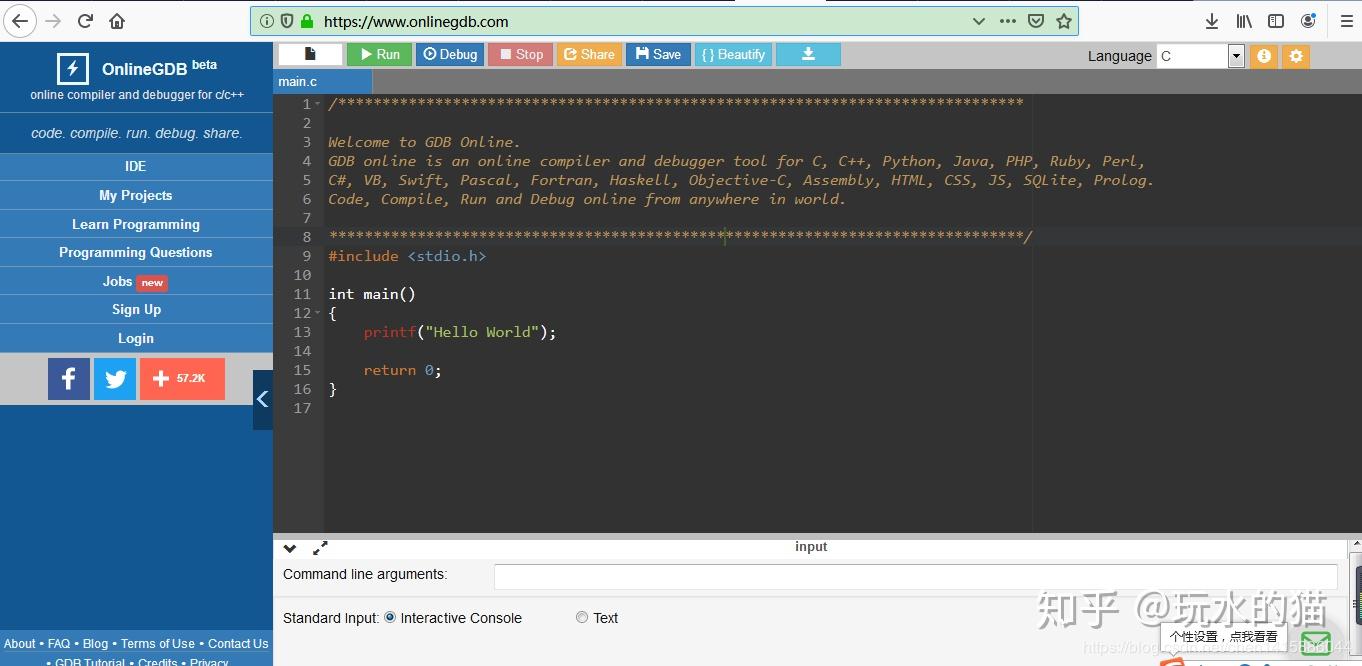Click the 'return 0;' line
Screen dimensions: 1362x666
pyautogui.click(x=402, y=370)
